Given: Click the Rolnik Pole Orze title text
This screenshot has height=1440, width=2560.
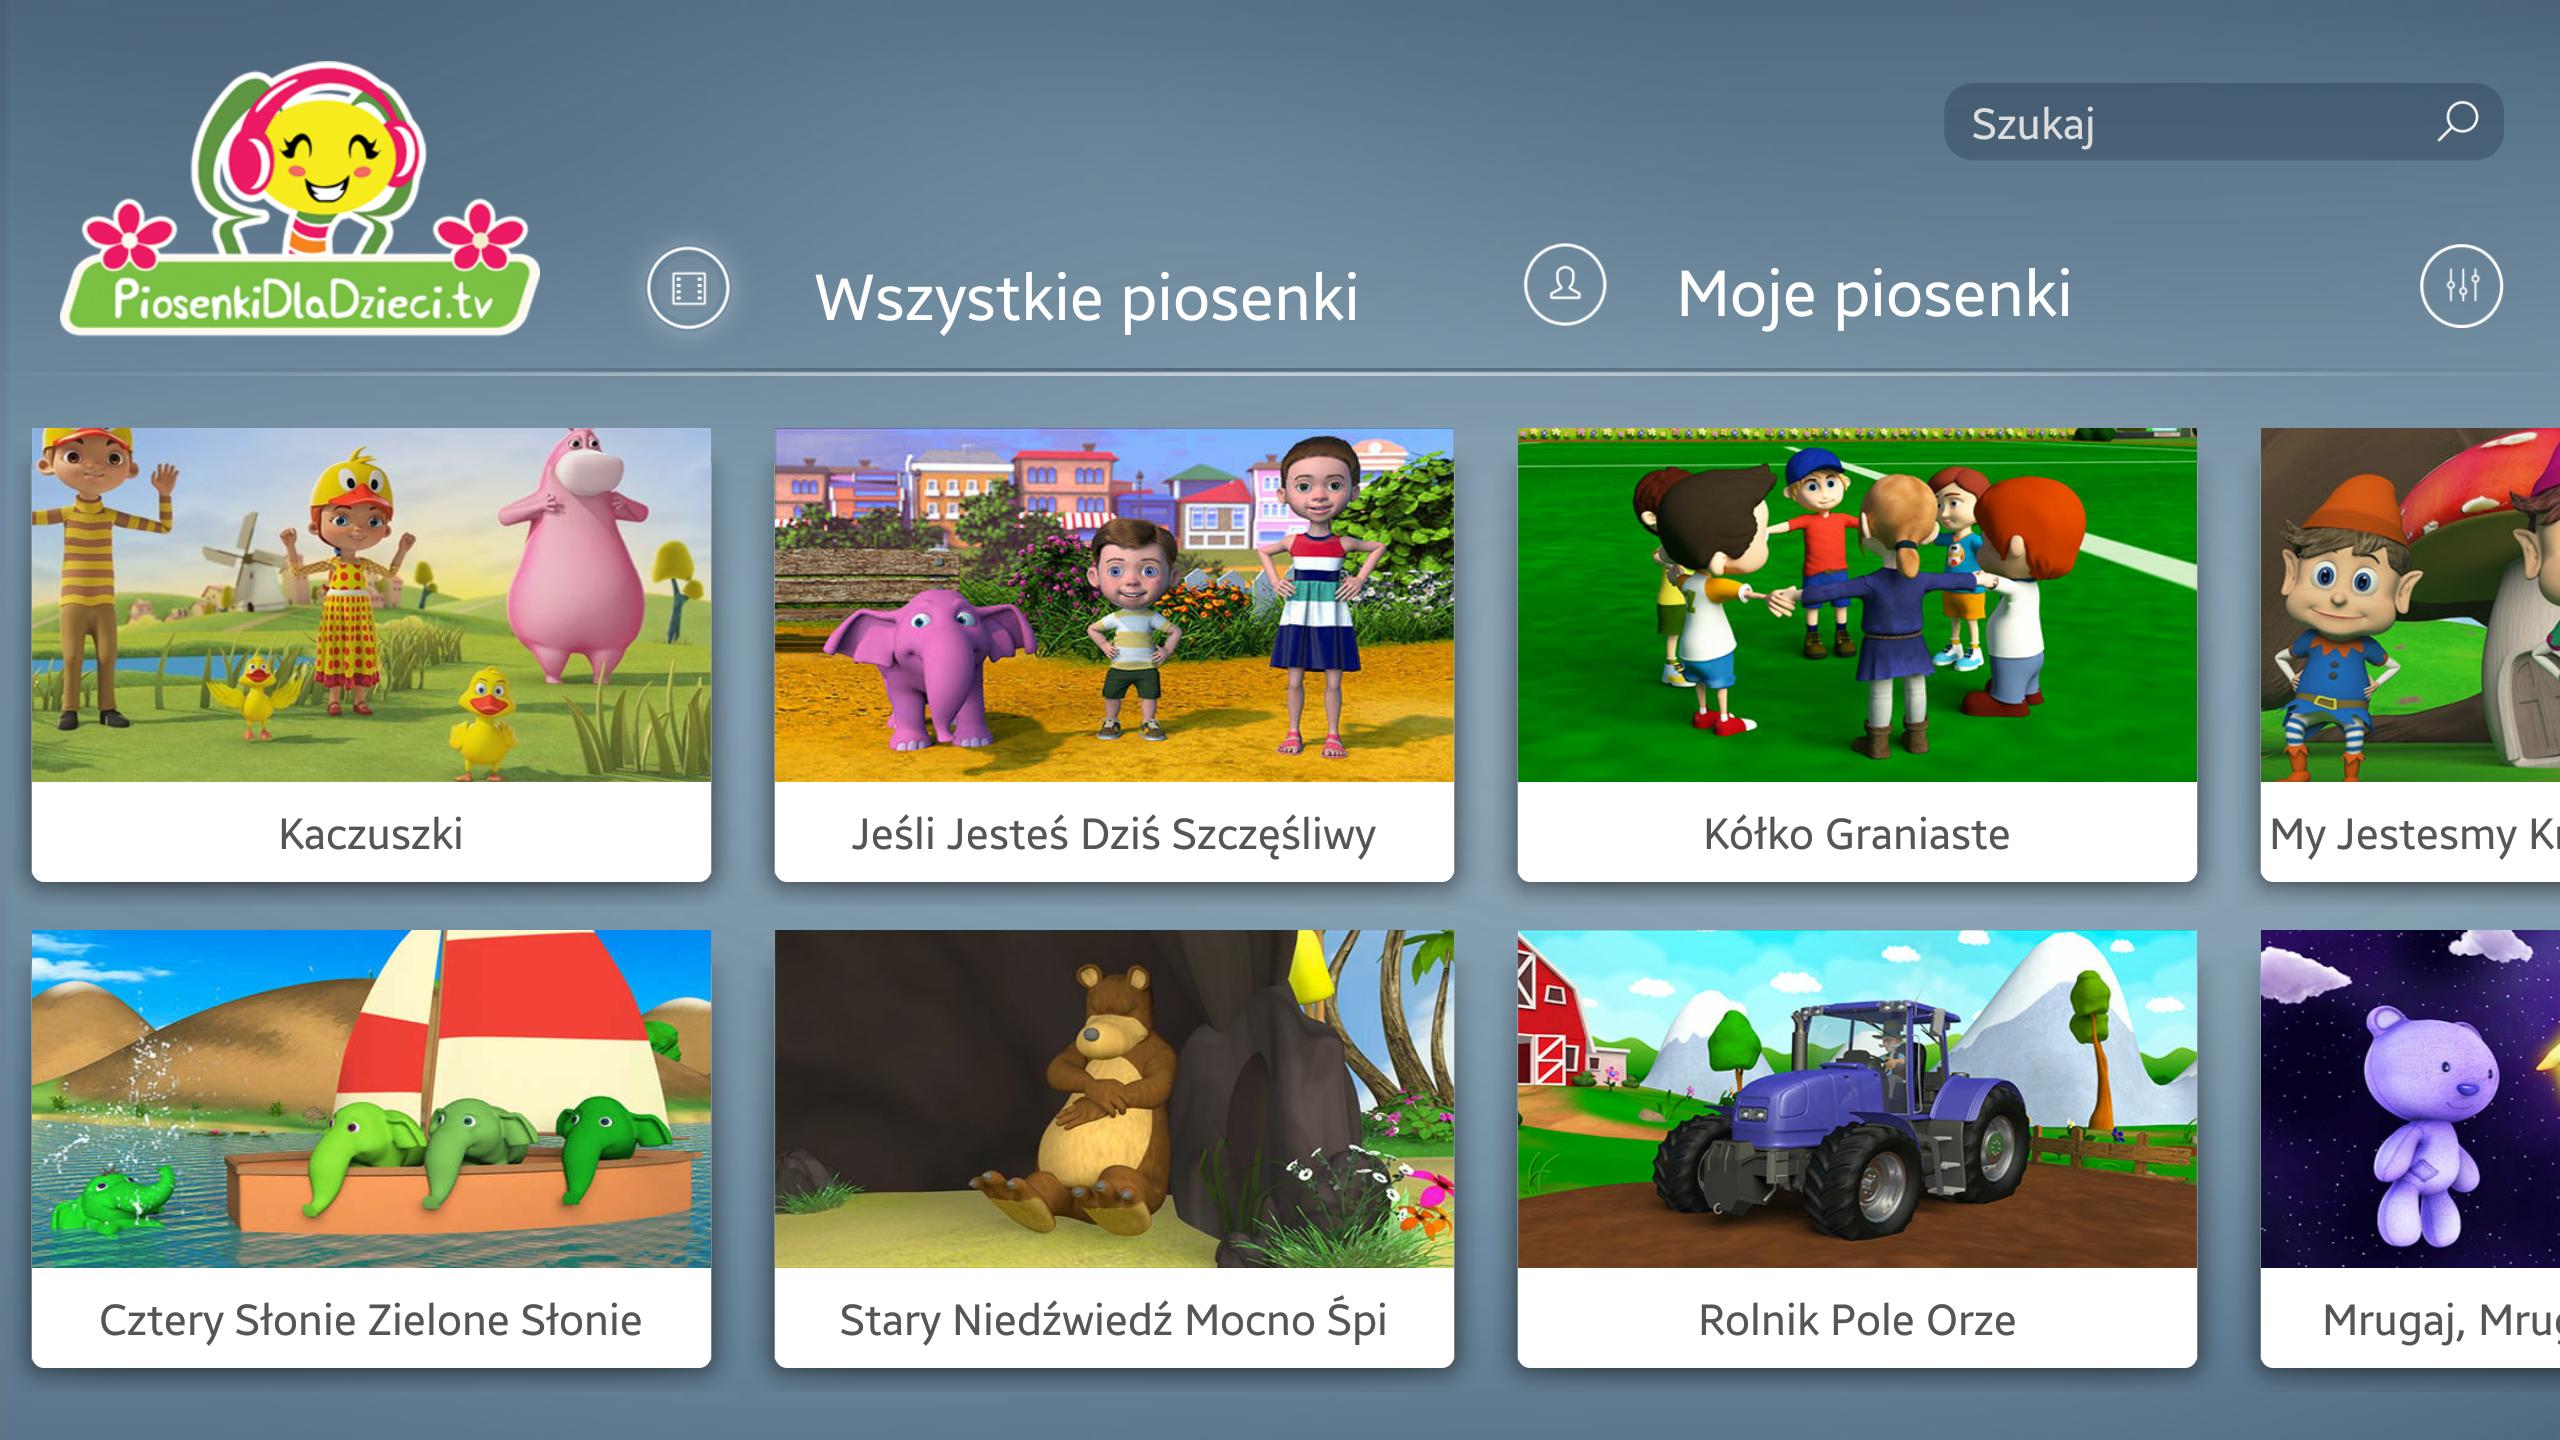Looking at the screenshot, I should coord(1857,1320).
